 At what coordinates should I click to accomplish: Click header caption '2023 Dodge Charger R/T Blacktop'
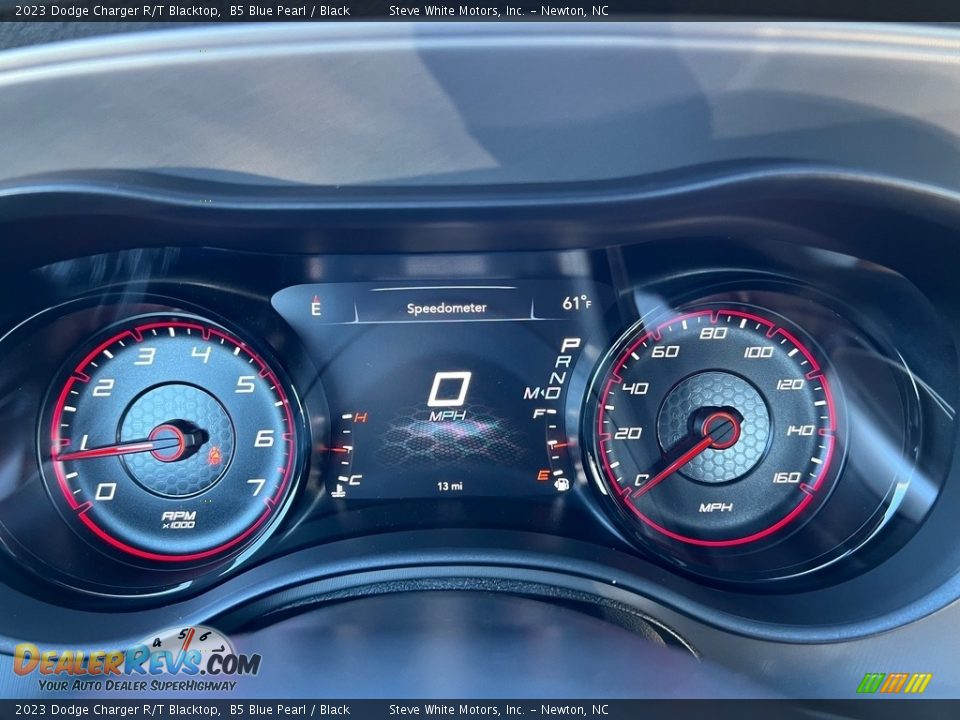[x=117, y=10]
